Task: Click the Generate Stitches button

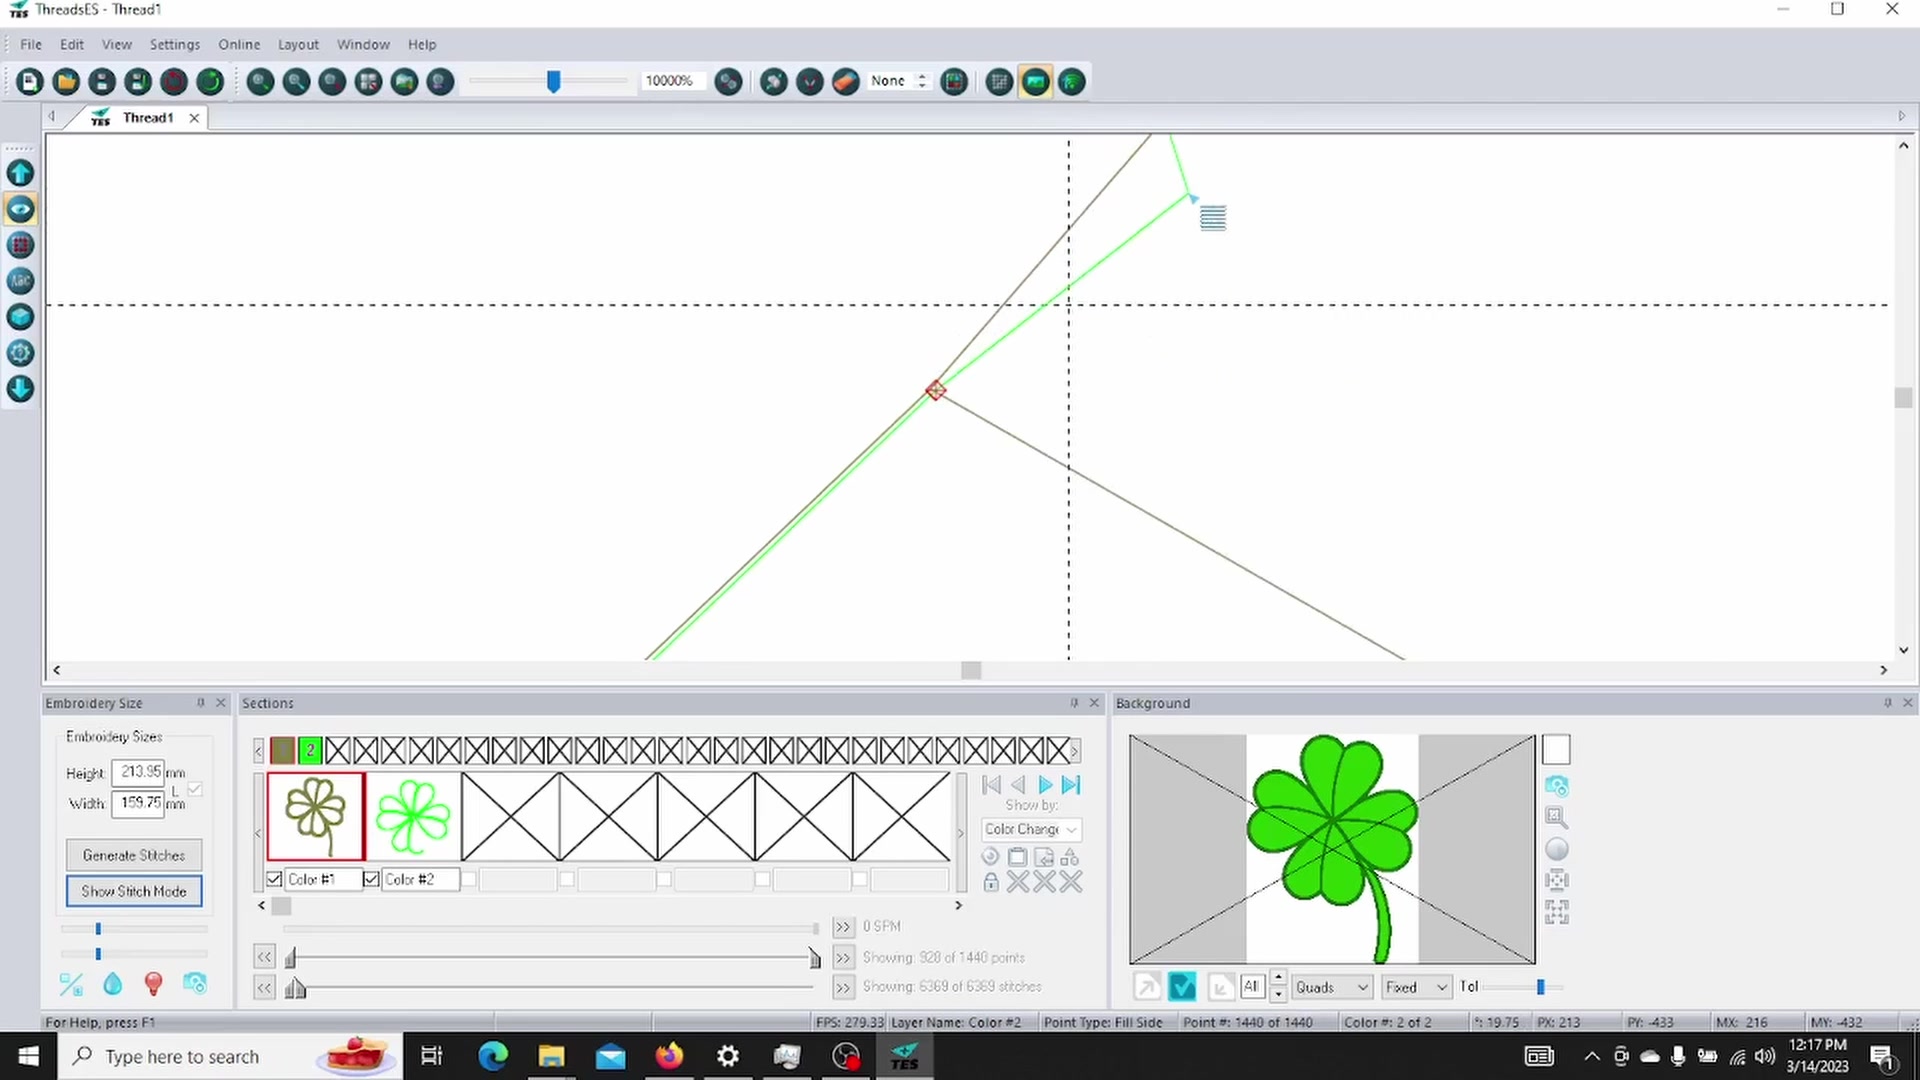Action: [x=134, y=855]
